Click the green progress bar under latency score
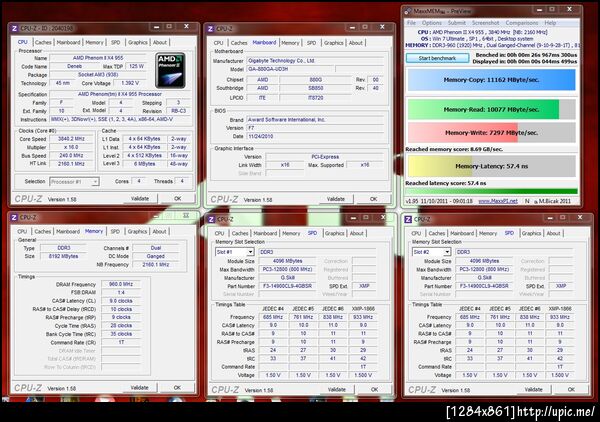The image size is (600, 422). tap(491, 191)
